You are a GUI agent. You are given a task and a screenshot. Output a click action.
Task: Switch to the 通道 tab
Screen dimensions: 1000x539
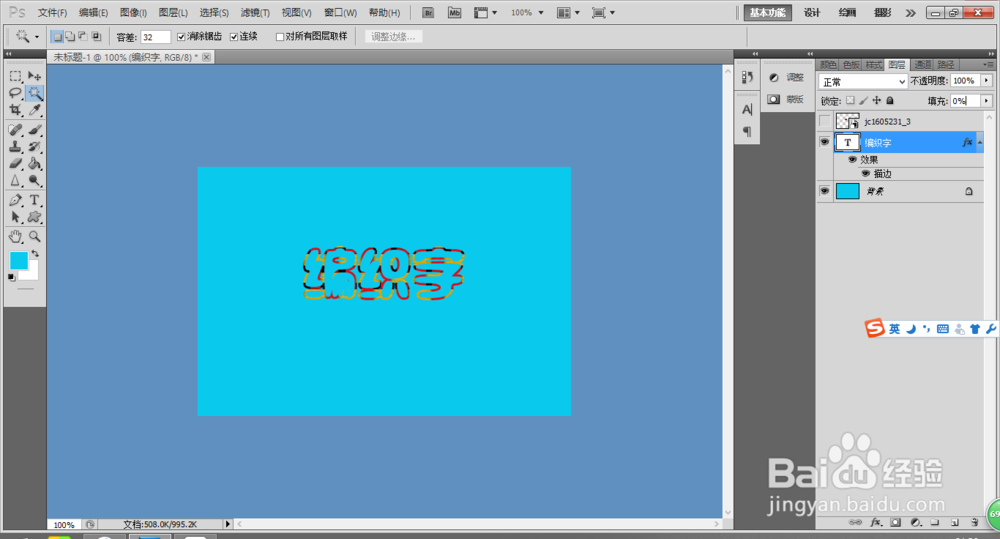pyautogui.click(x=922, y=64)
